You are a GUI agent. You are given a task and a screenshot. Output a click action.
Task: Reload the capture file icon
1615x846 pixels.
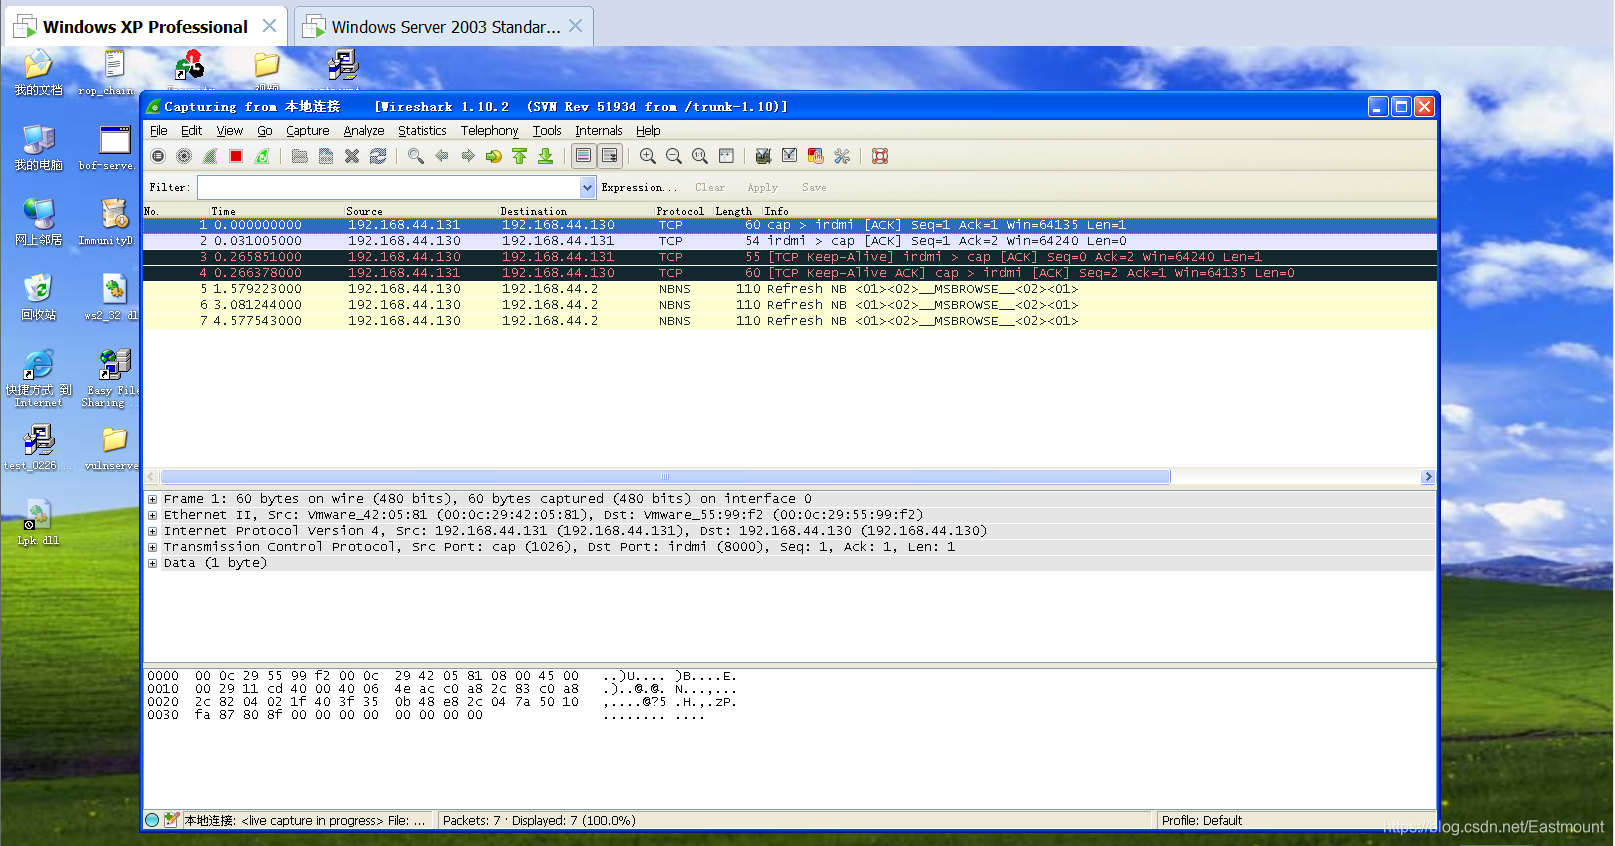click(x=378, y=156)
